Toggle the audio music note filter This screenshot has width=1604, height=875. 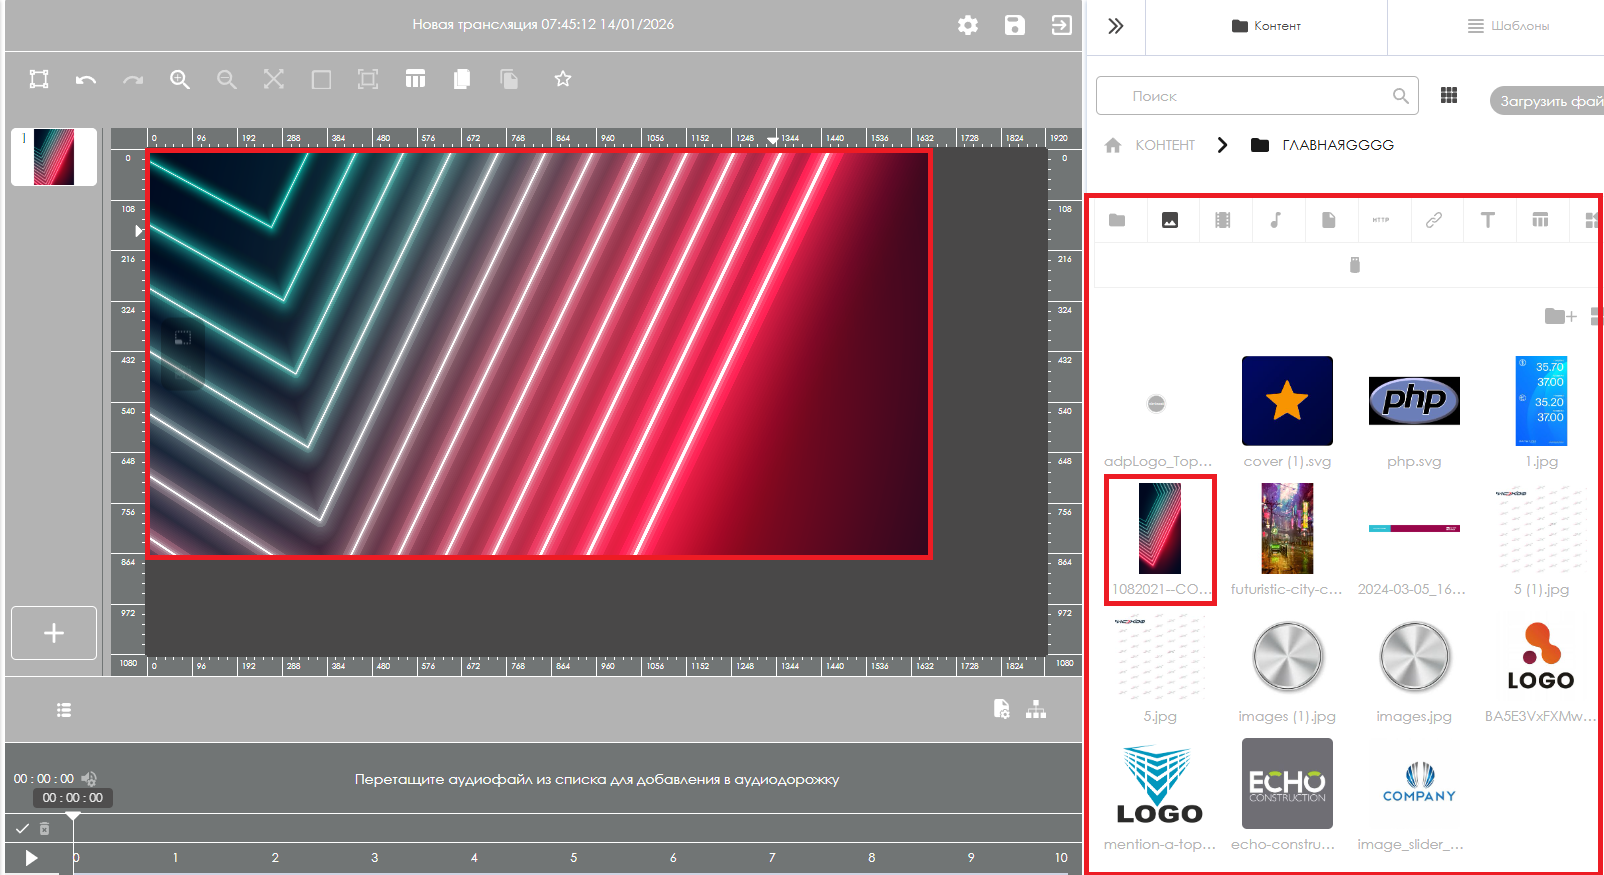[x=1275, y=220]
